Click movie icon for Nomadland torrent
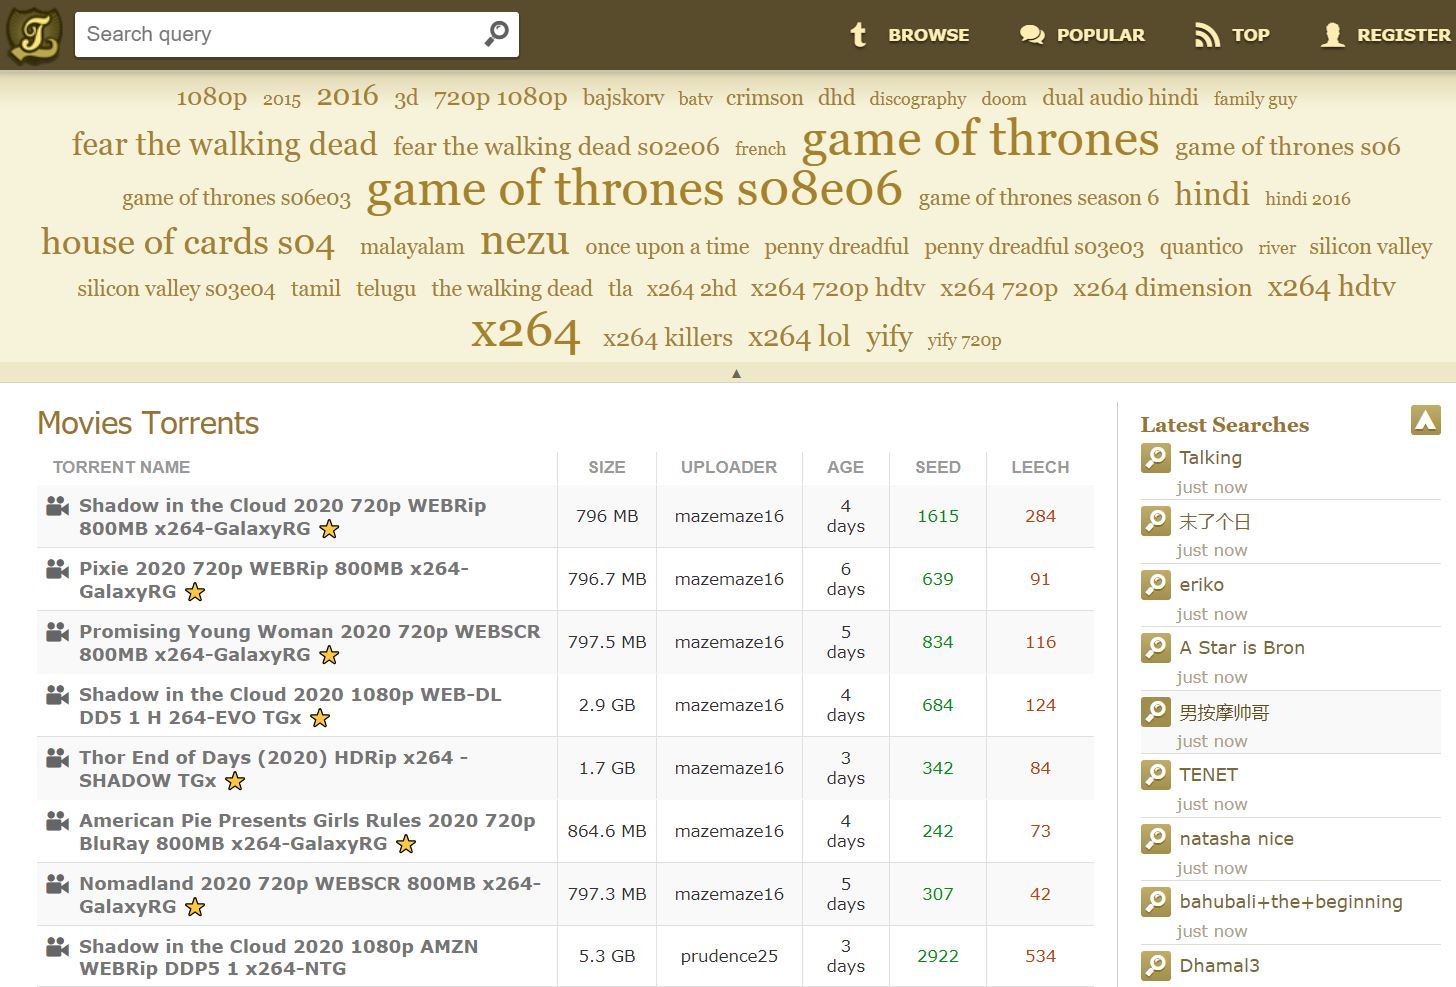 click(x=58, y=884)
